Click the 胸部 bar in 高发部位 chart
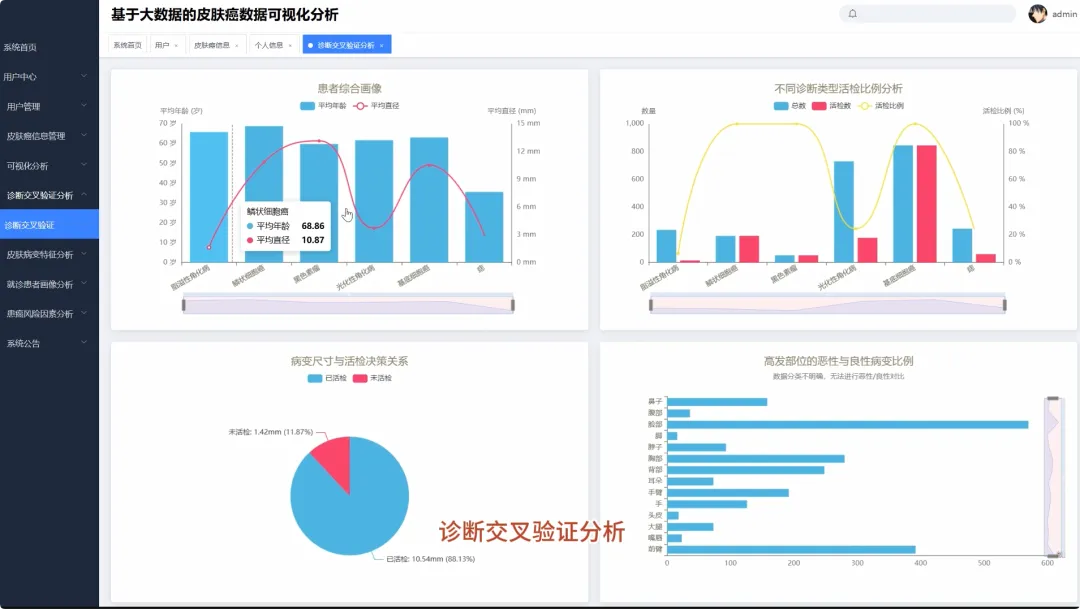 756,458
